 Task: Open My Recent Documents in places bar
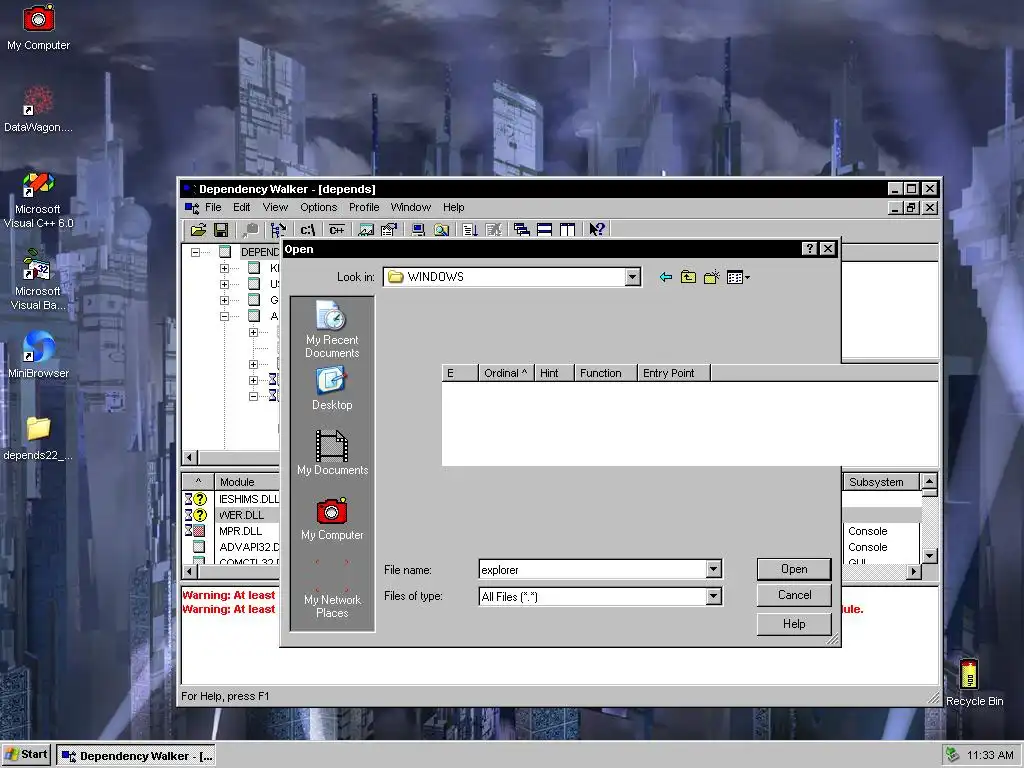tap(332, 330)
